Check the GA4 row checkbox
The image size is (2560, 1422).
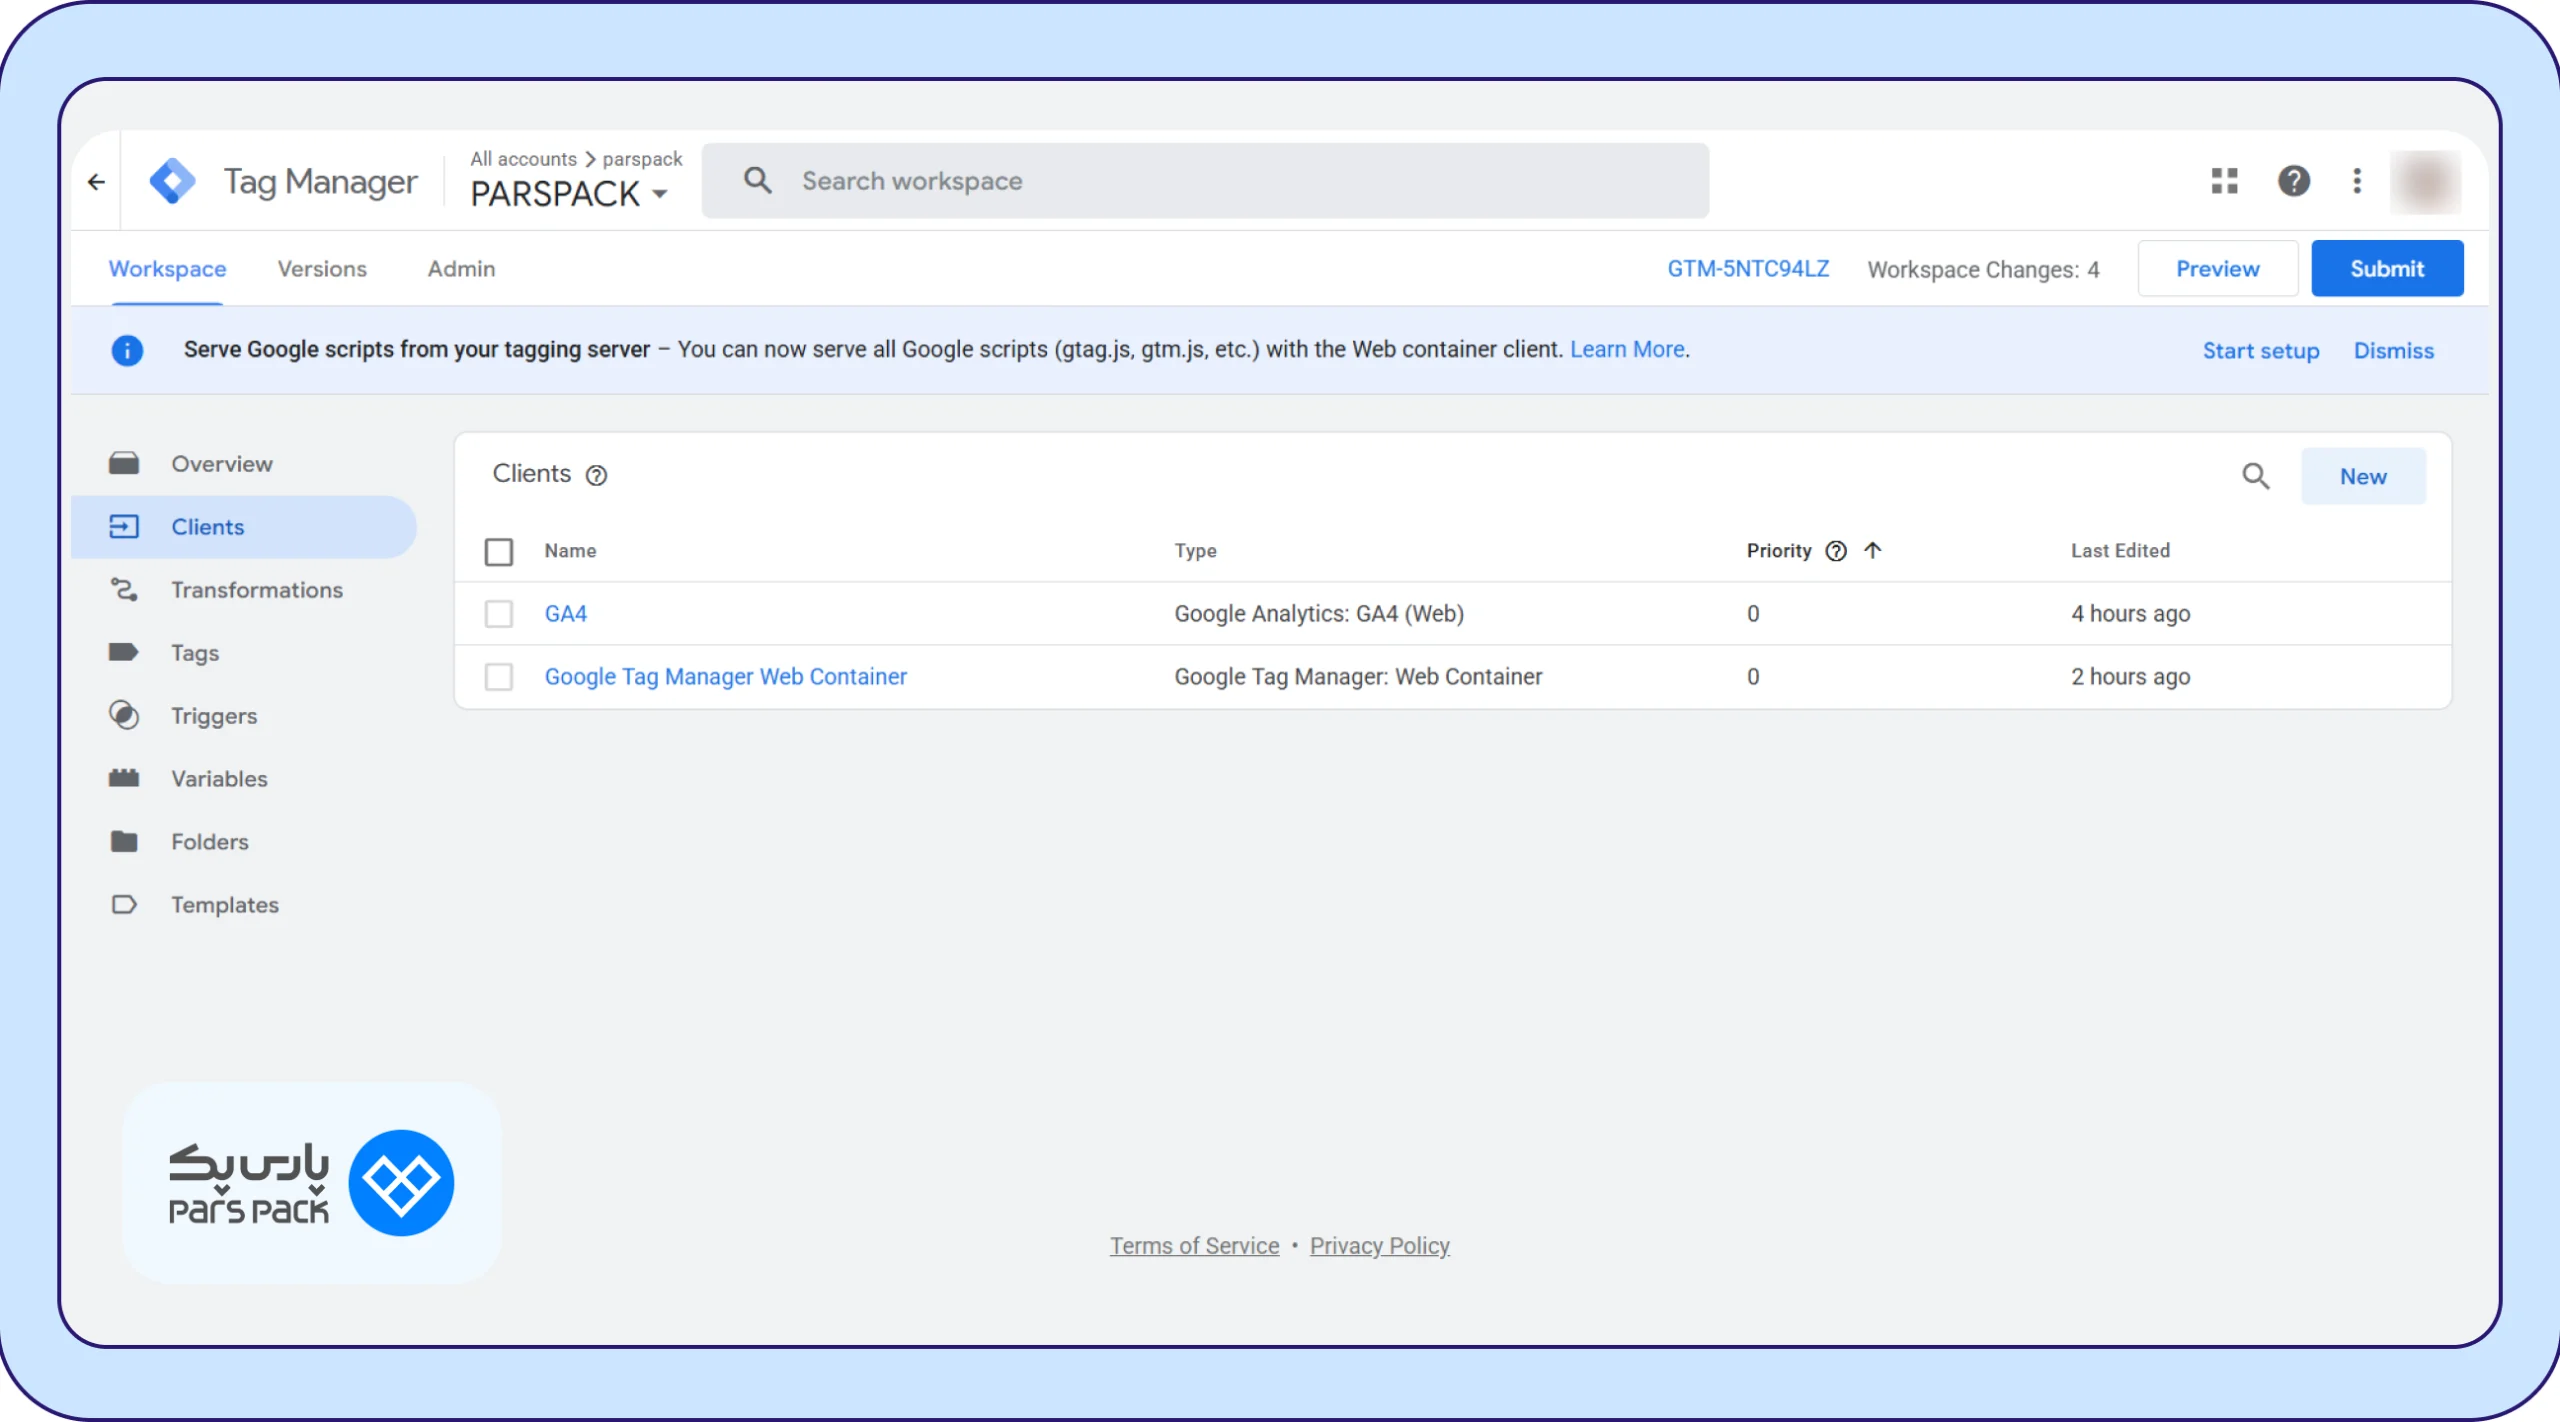pyautogui.click(x=499, y=614)
